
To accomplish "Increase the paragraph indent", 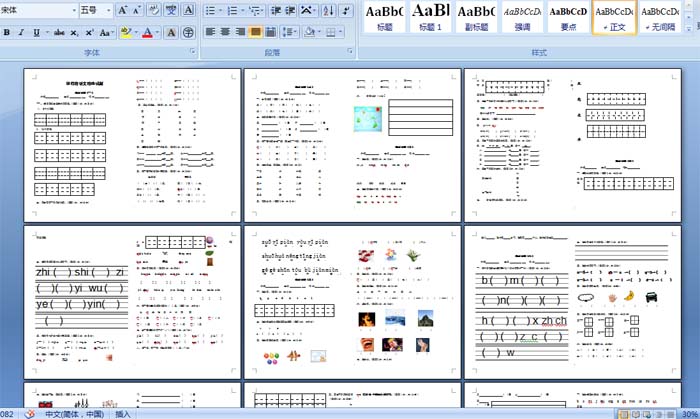I will pyautogui.click(x=290, y=11).
